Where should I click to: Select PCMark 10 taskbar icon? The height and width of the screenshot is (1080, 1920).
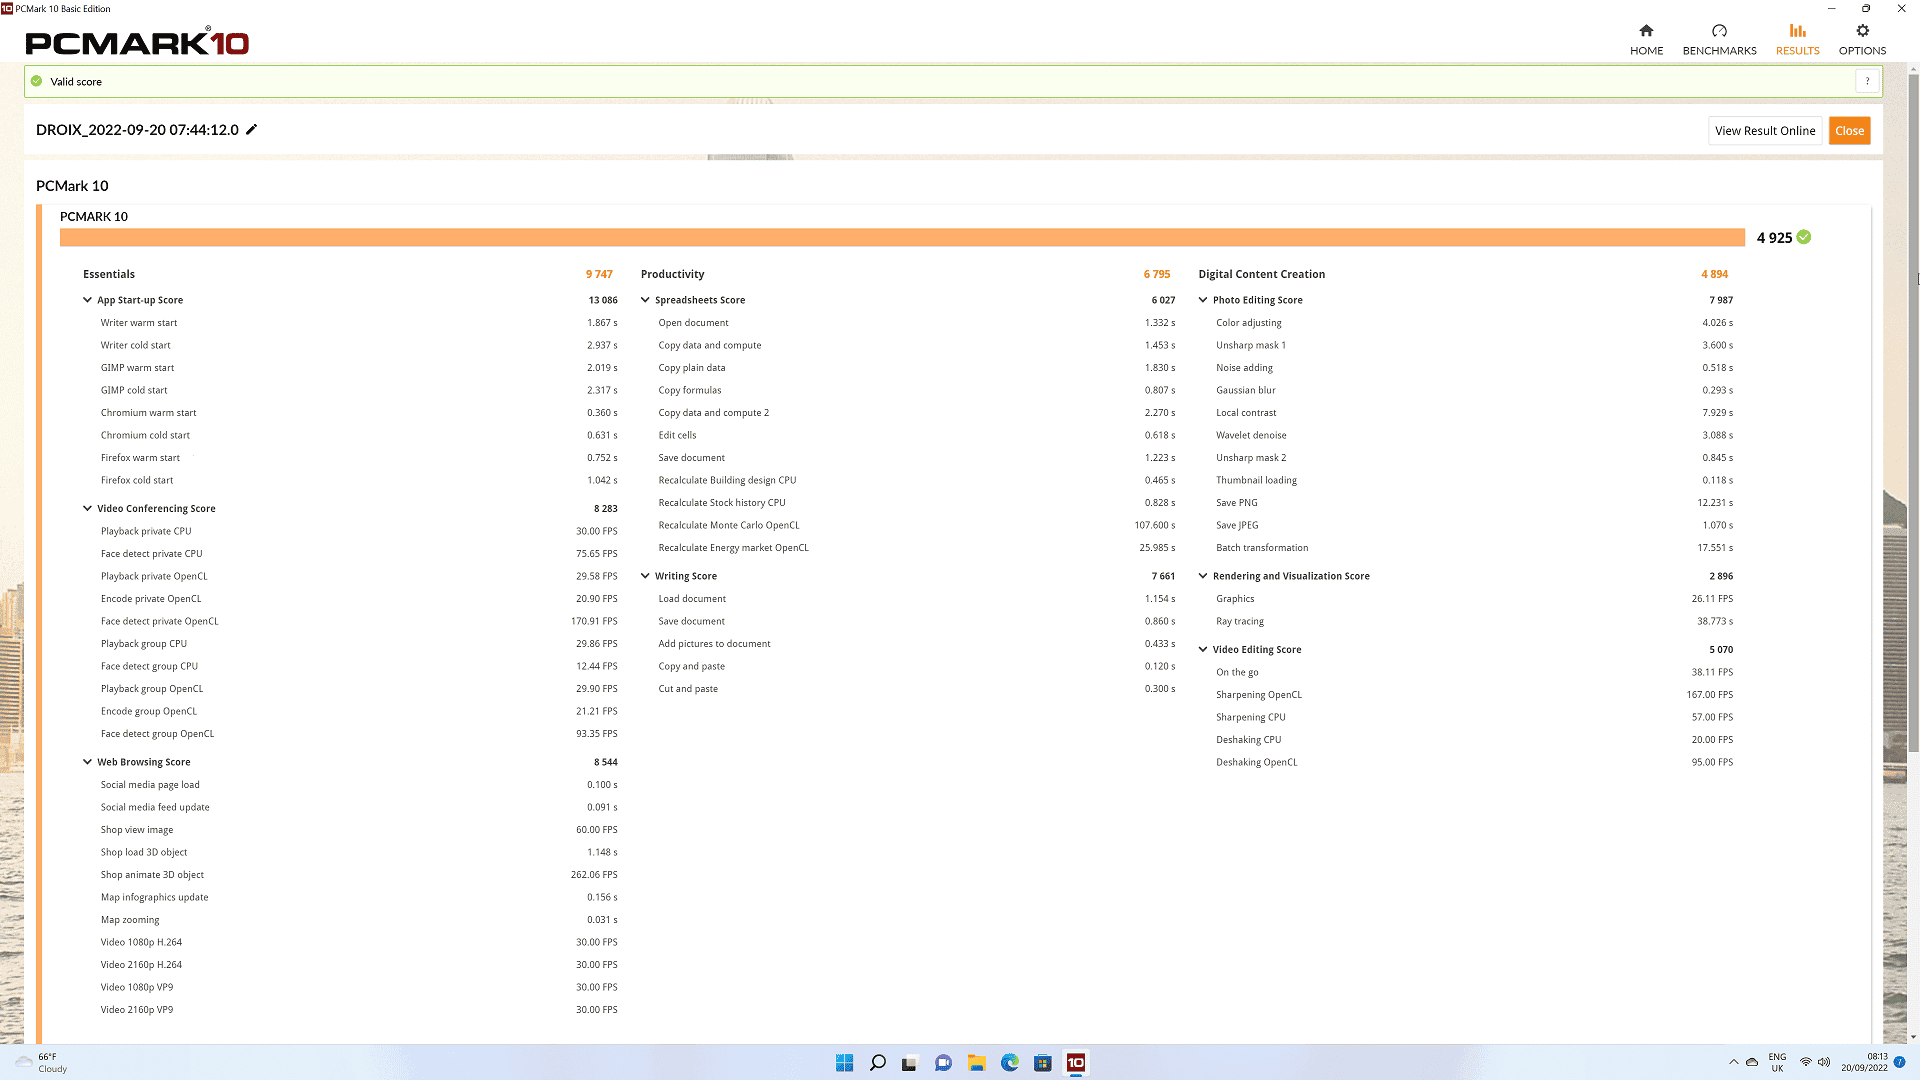tap(1076, 1062)
